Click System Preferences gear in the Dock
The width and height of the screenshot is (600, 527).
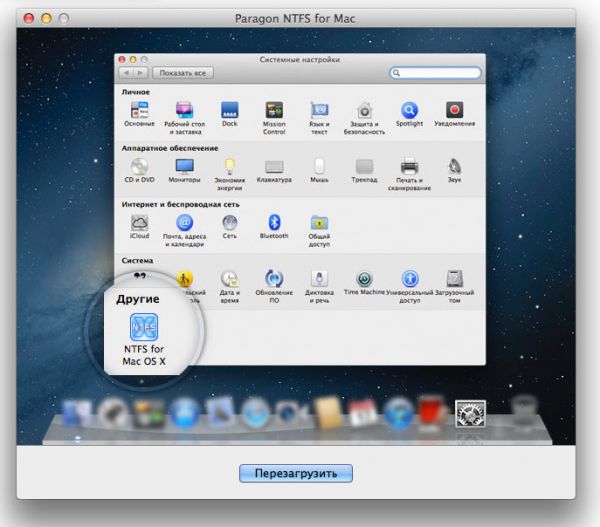pos(468,413)
